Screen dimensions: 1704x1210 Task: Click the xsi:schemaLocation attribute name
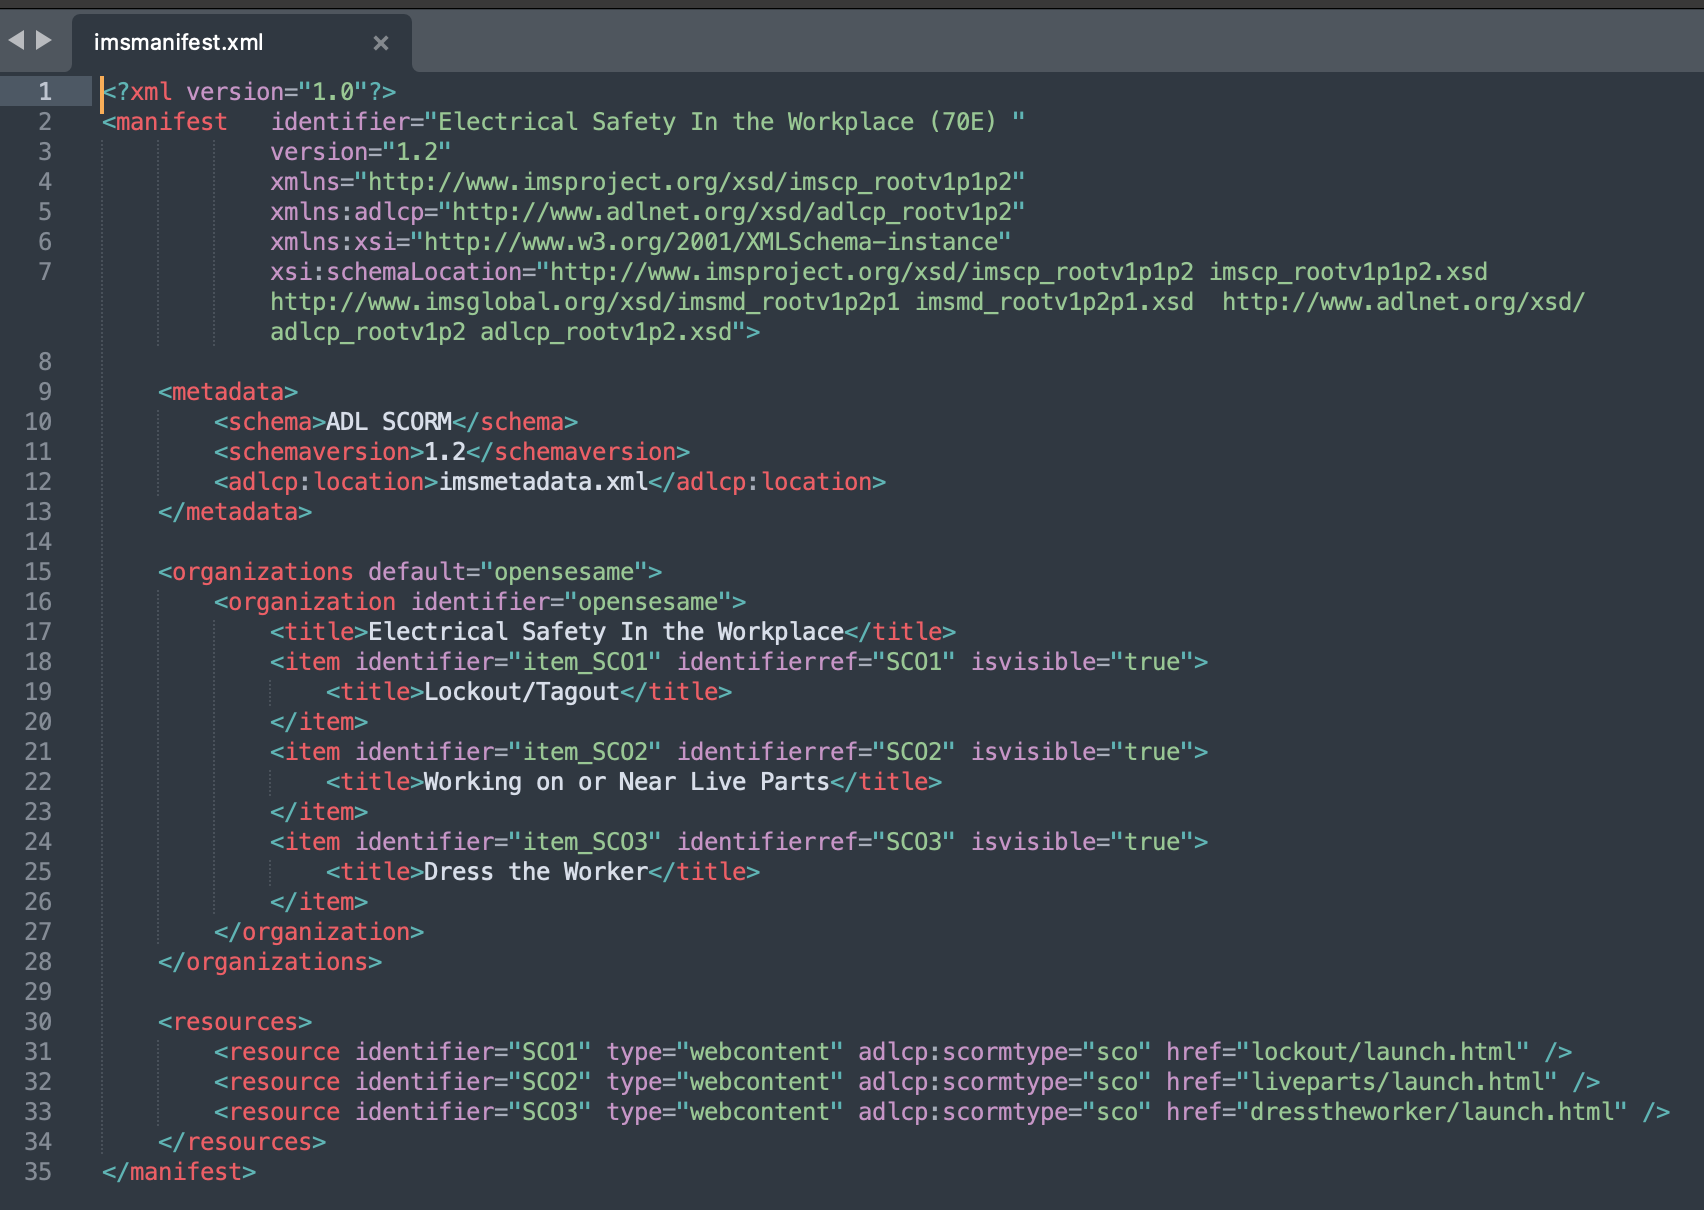tap(395, 272)
